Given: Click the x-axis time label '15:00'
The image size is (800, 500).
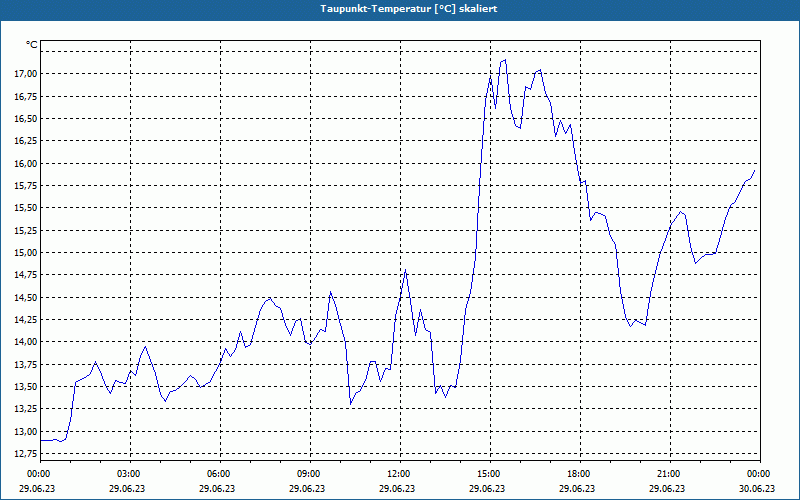Looking at the screenshot, I should pos(490,474).
